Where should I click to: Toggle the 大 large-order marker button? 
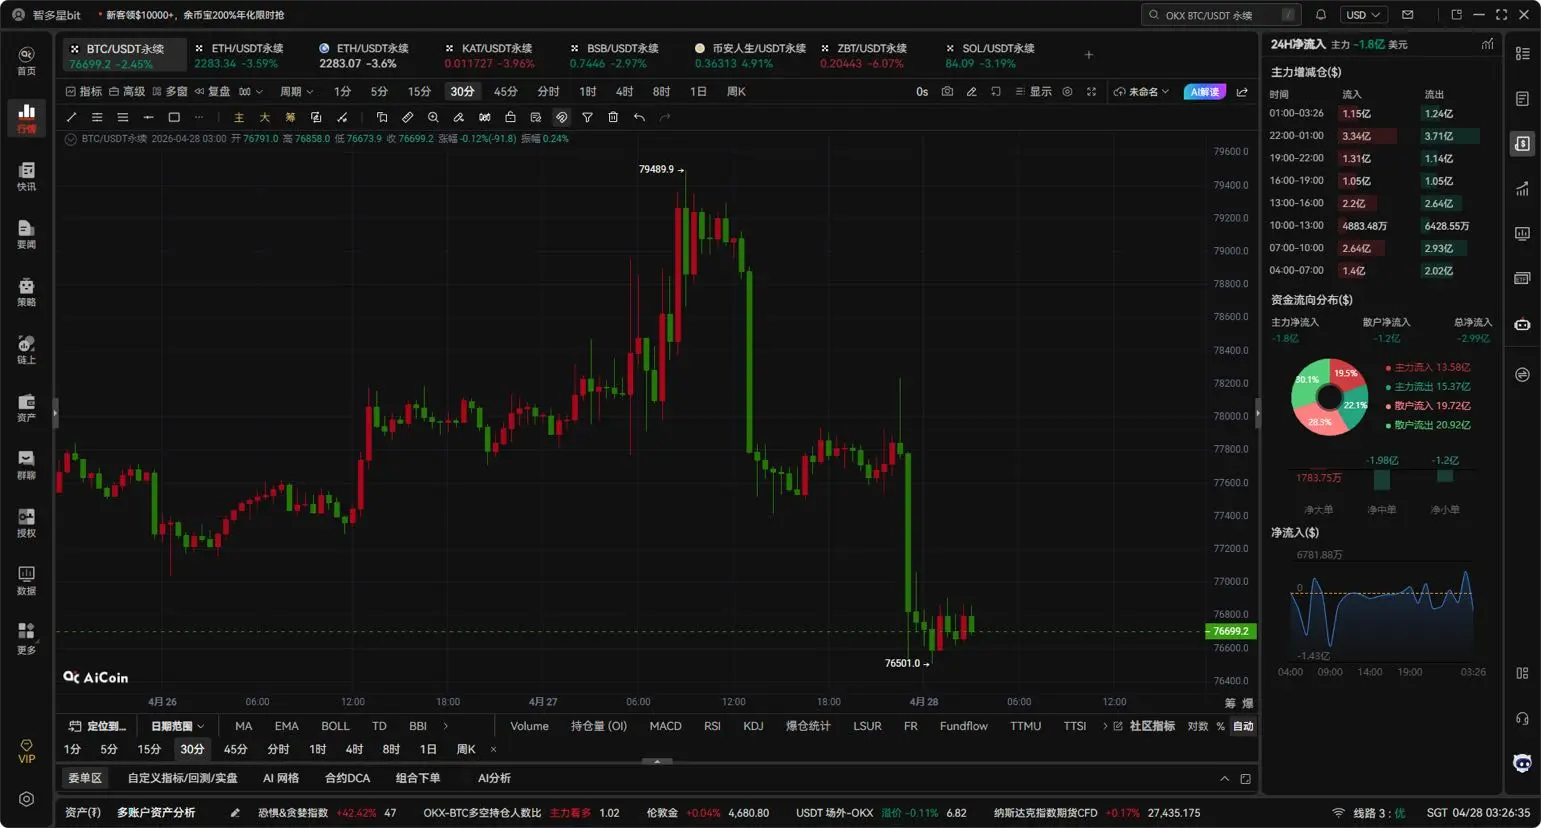[264, 117]
